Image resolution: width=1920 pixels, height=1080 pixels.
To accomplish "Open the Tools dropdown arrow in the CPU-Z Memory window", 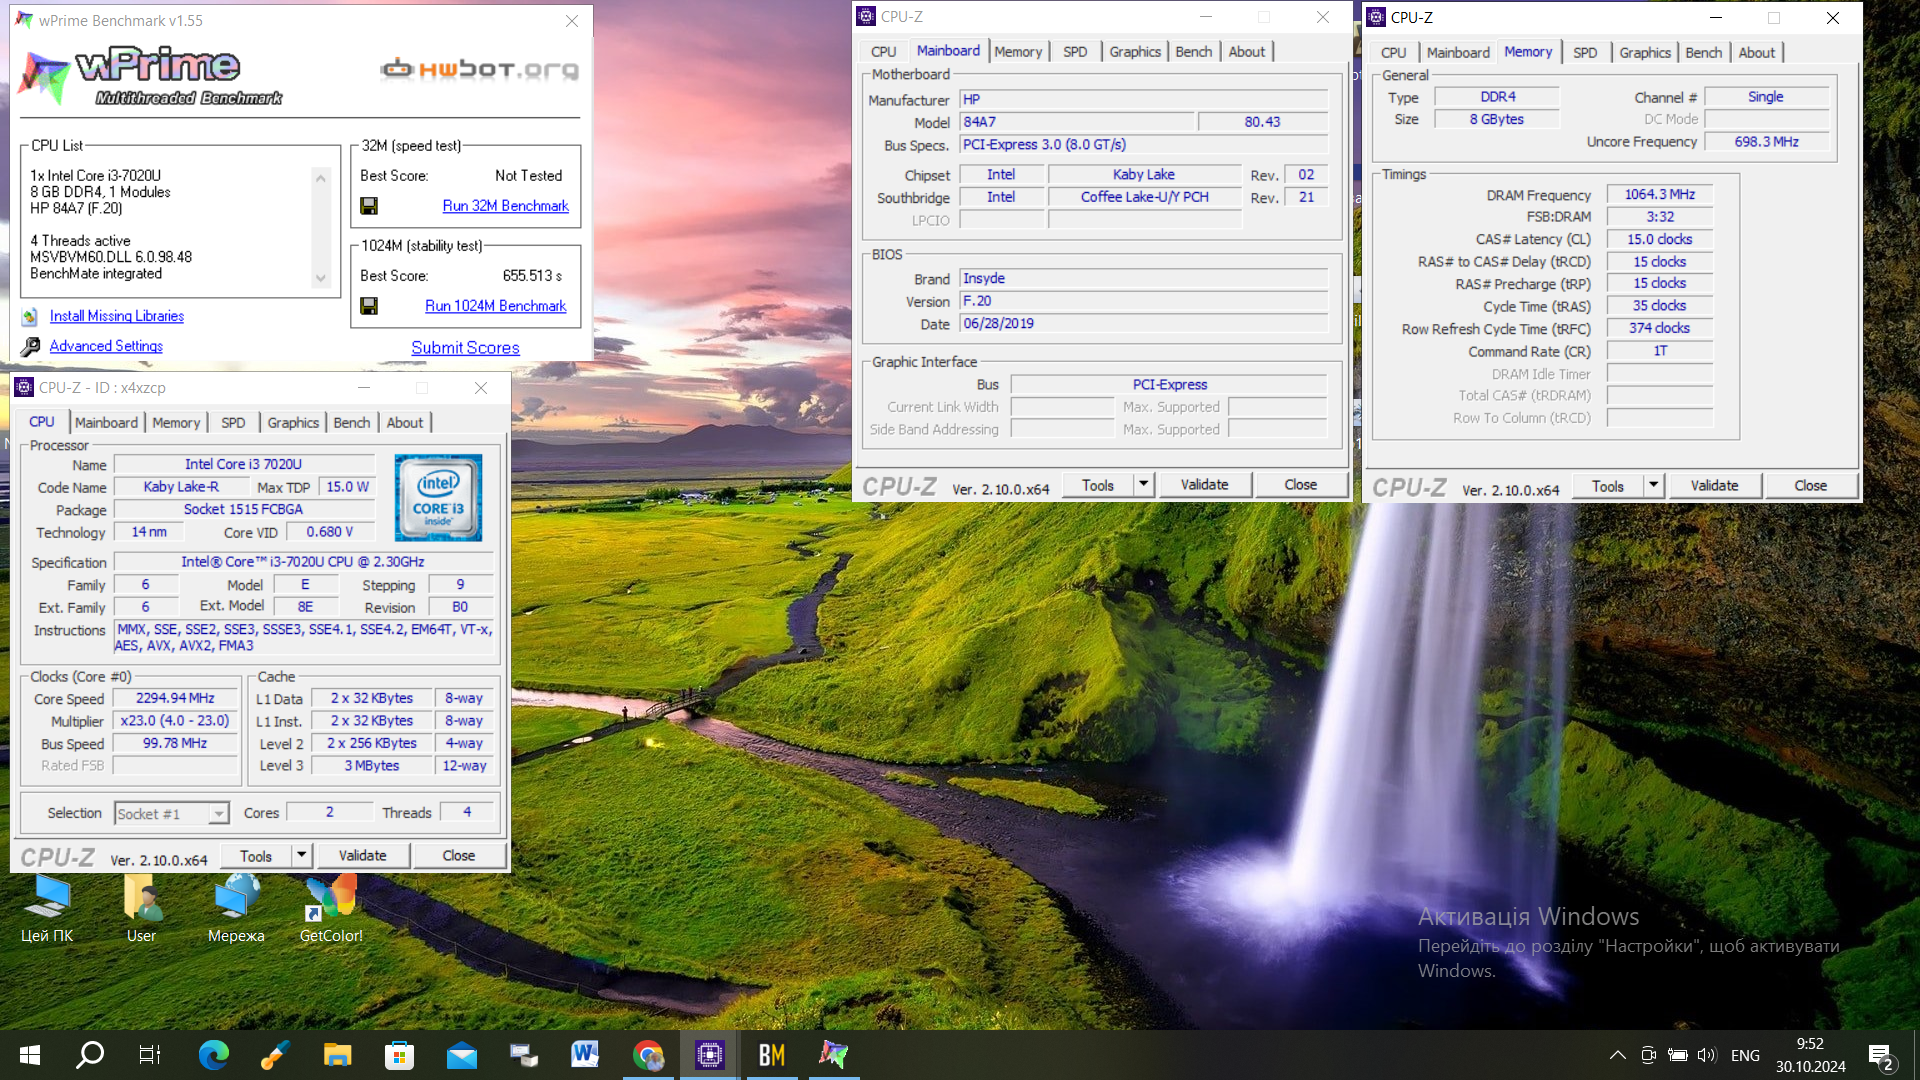I will pos(1654,486).
